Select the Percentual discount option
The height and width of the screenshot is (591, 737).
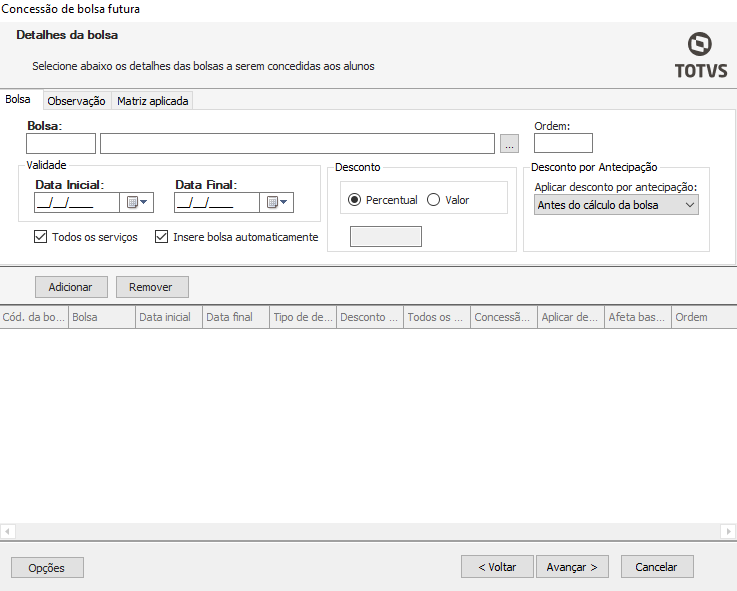(355, 200)
